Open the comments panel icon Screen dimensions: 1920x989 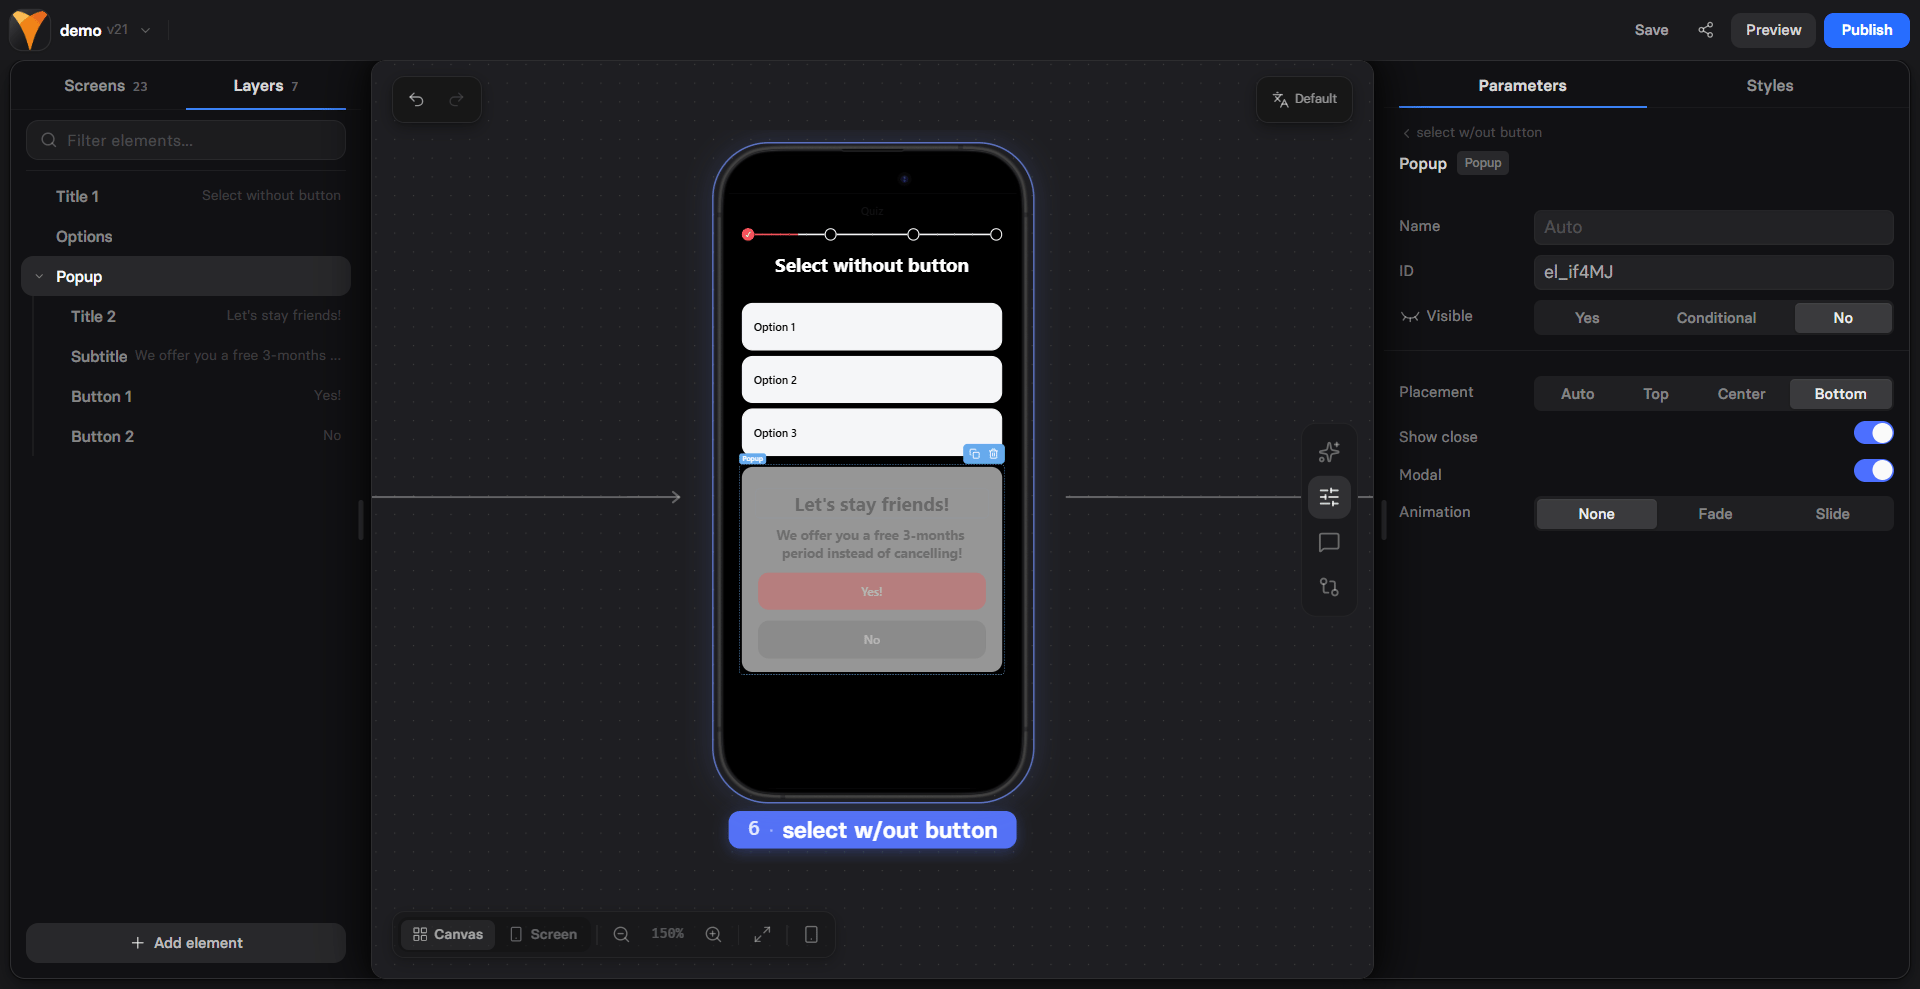(1329, 542)
